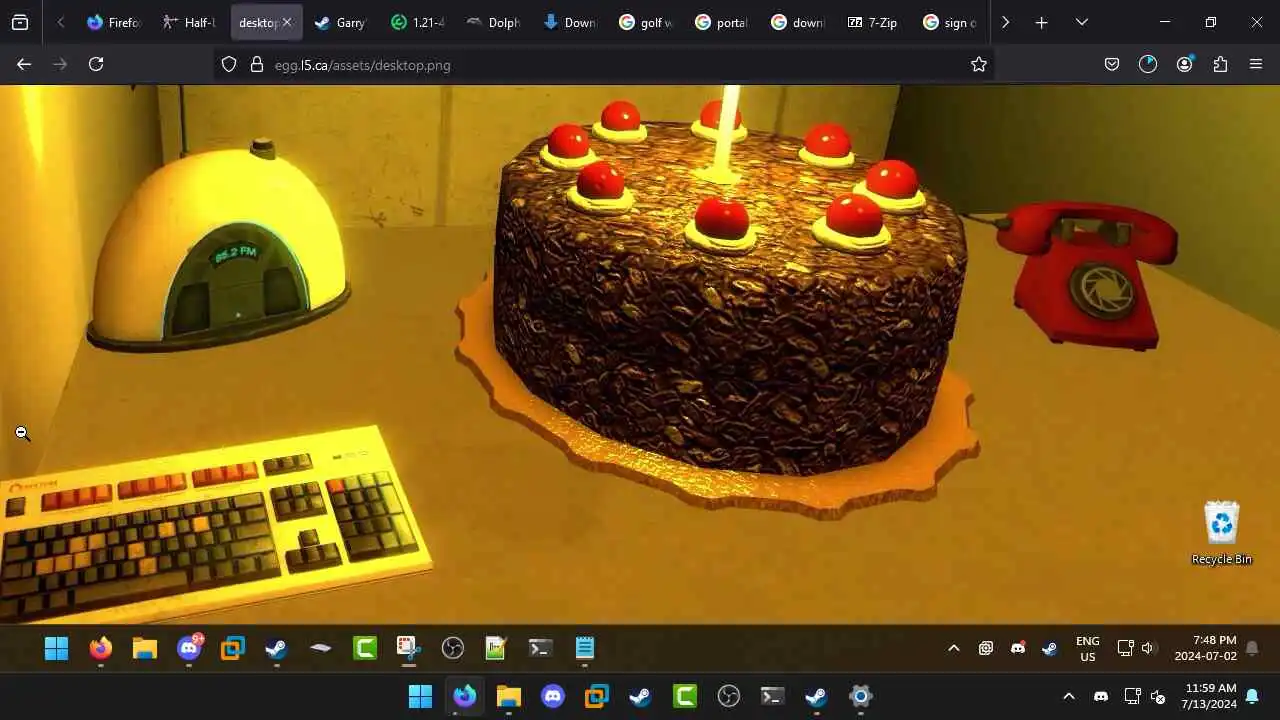Show site security info via padlock
The width and height of the screenshot is (1280, 720).
coord(256,64)
